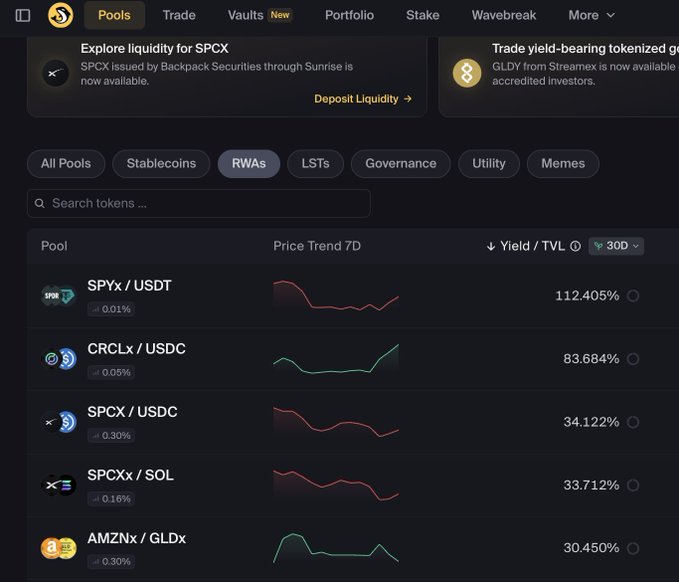Image resolution: width=679 pixels, height=582 pixels.
Task: Click the sort arrow beside Yield / TVL
Action: 491,246
